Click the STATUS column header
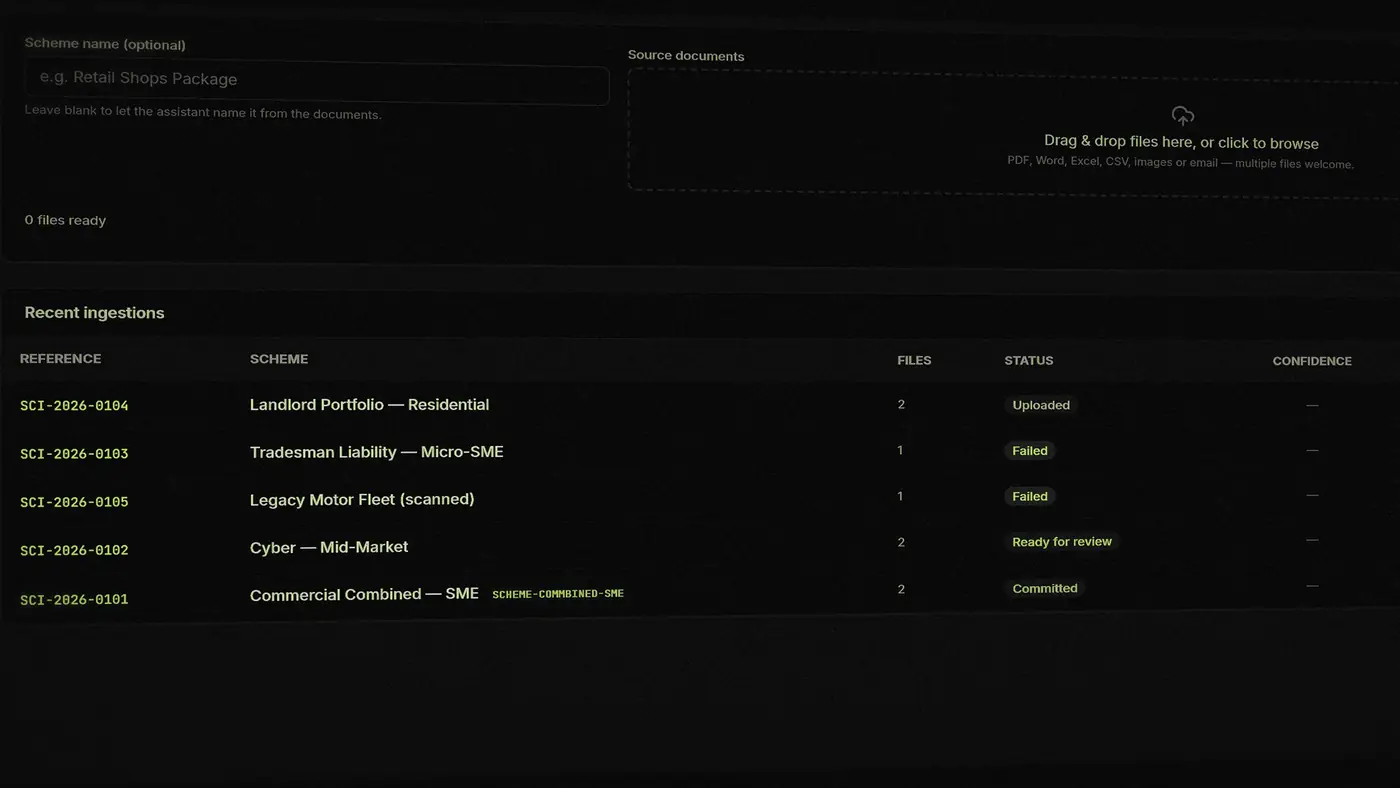 (1029, 360)
